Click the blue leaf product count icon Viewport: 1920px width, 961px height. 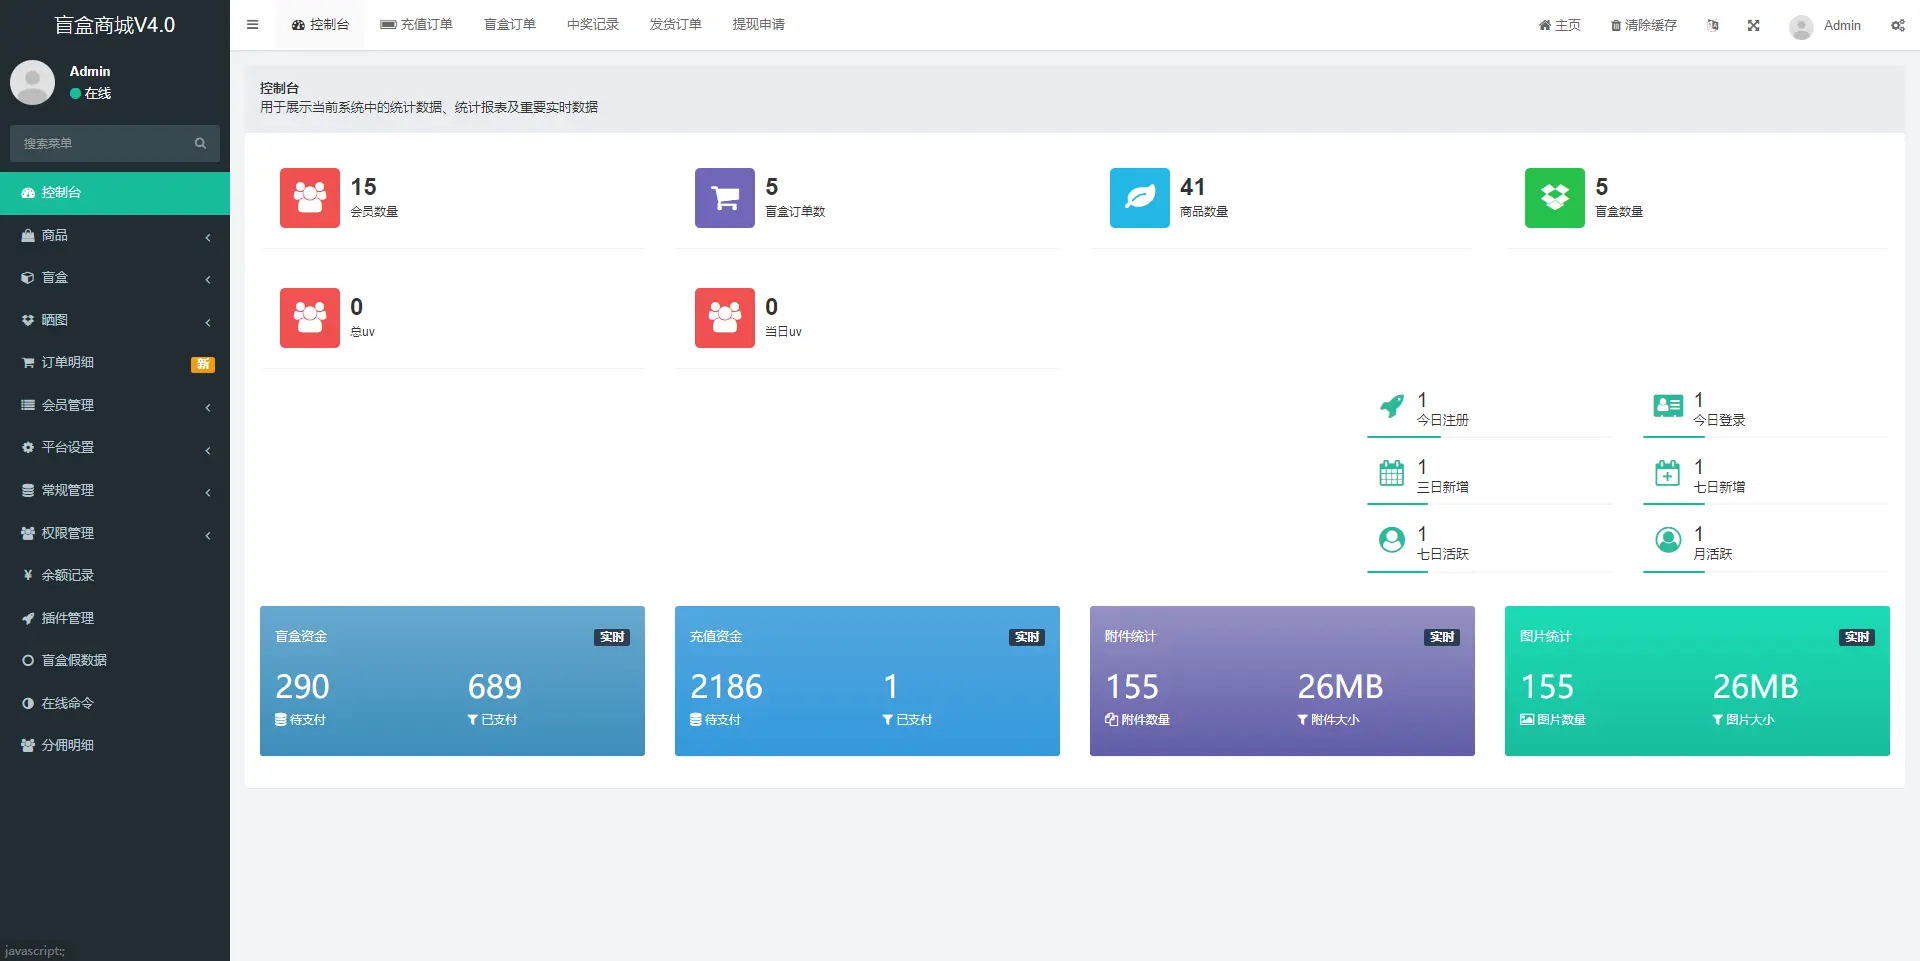click(x=1139, y=198)
